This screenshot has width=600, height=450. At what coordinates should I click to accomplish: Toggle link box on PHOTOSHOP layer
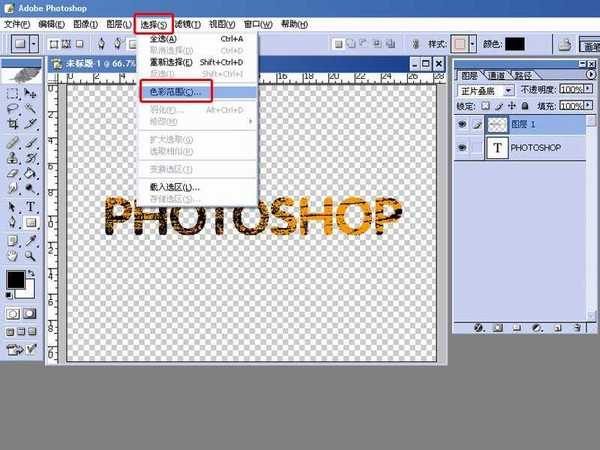(476, 147)
